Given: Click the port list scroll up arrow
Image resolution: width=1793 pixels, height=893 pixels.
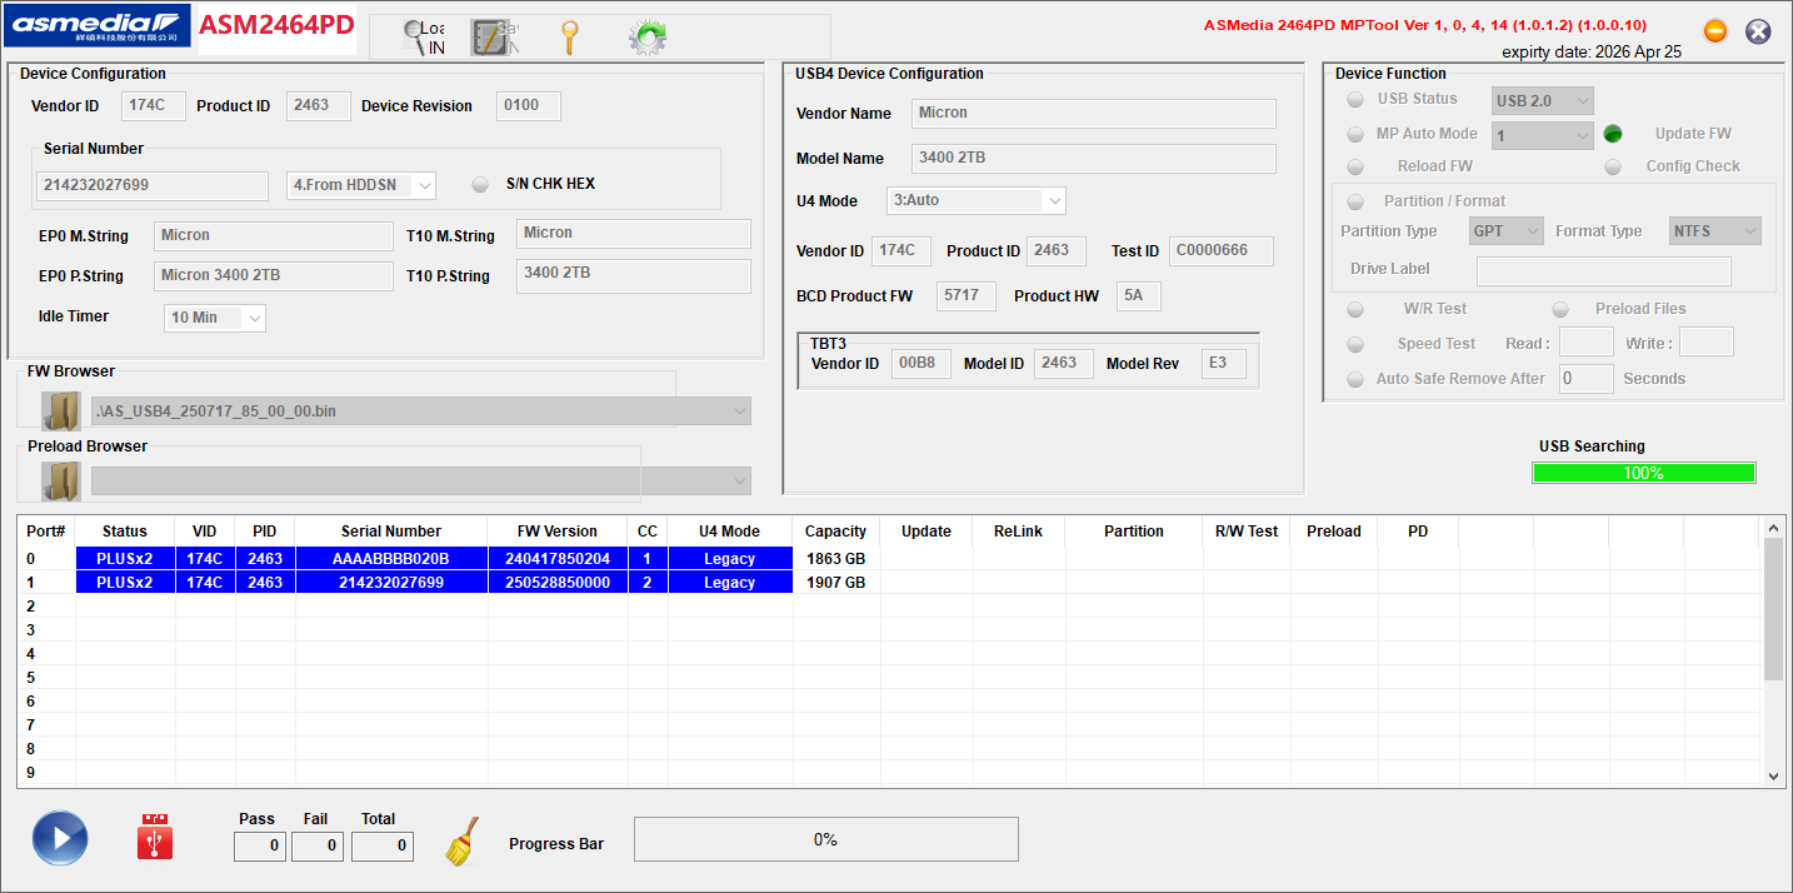Looking at the screenshot, I should click(x=1773, y=528).
